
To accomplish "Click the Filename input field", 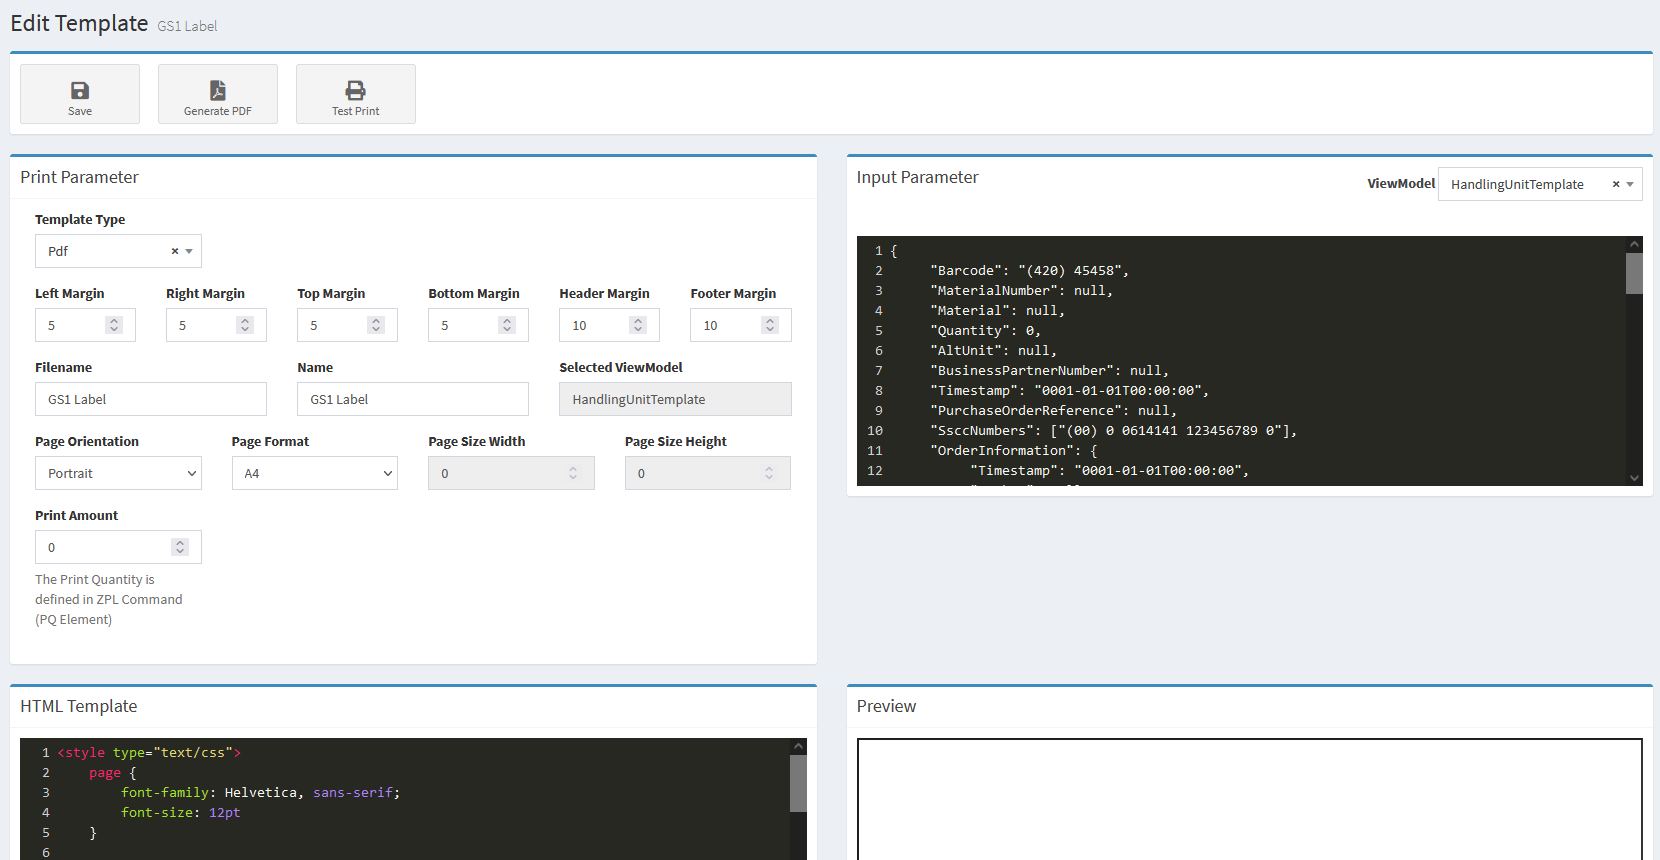I will point(150,399).
